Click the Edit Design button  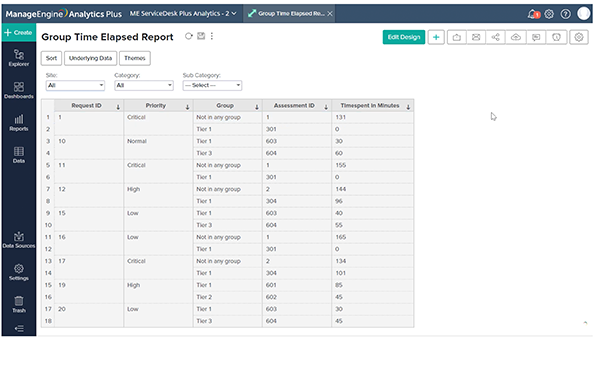404,37
